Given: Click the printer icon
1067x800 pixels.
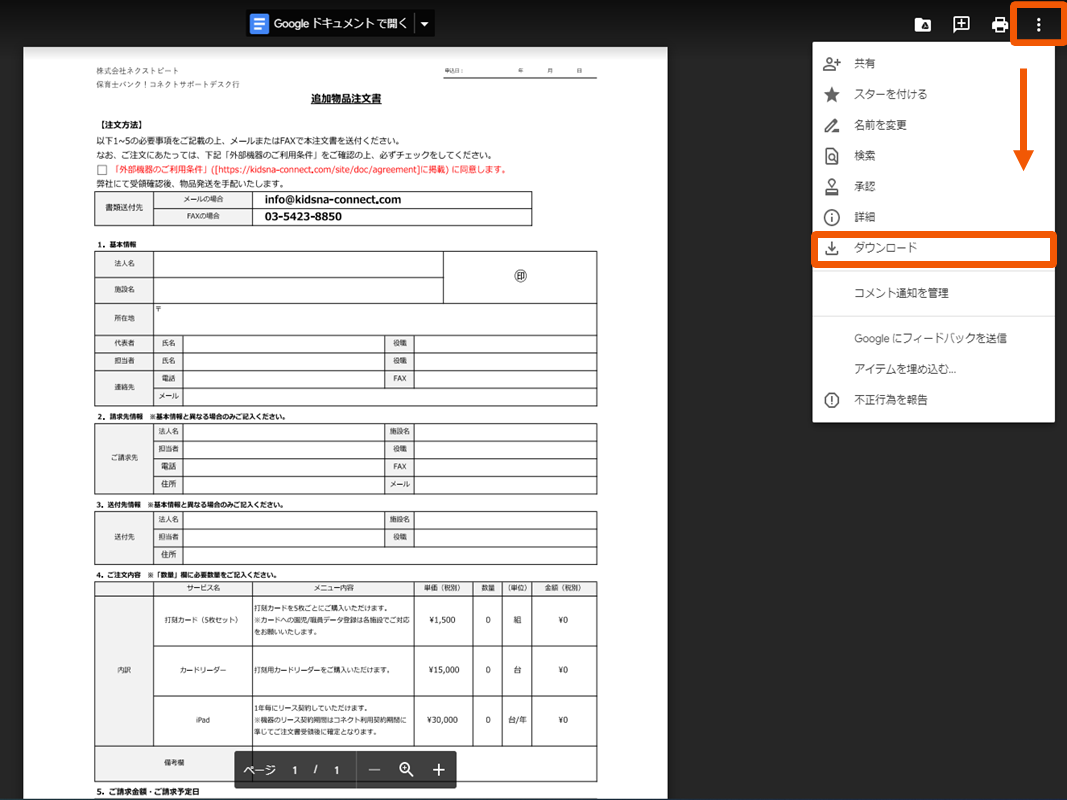Looking at the screenshot, I should [x=999, y=25].
